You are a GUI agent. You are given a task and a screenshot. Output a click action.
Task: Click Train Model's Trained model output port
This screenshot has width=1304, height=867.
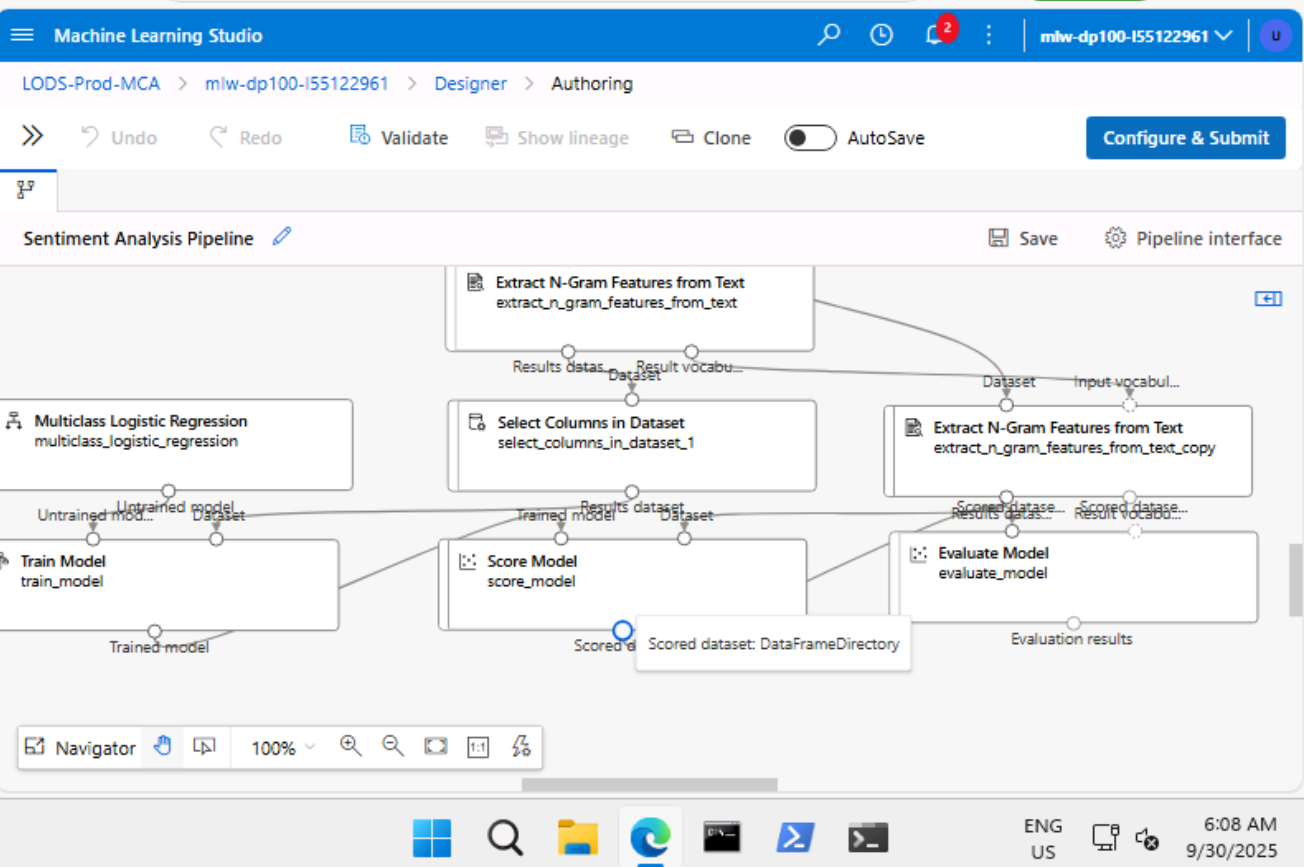tap(155, 631)
